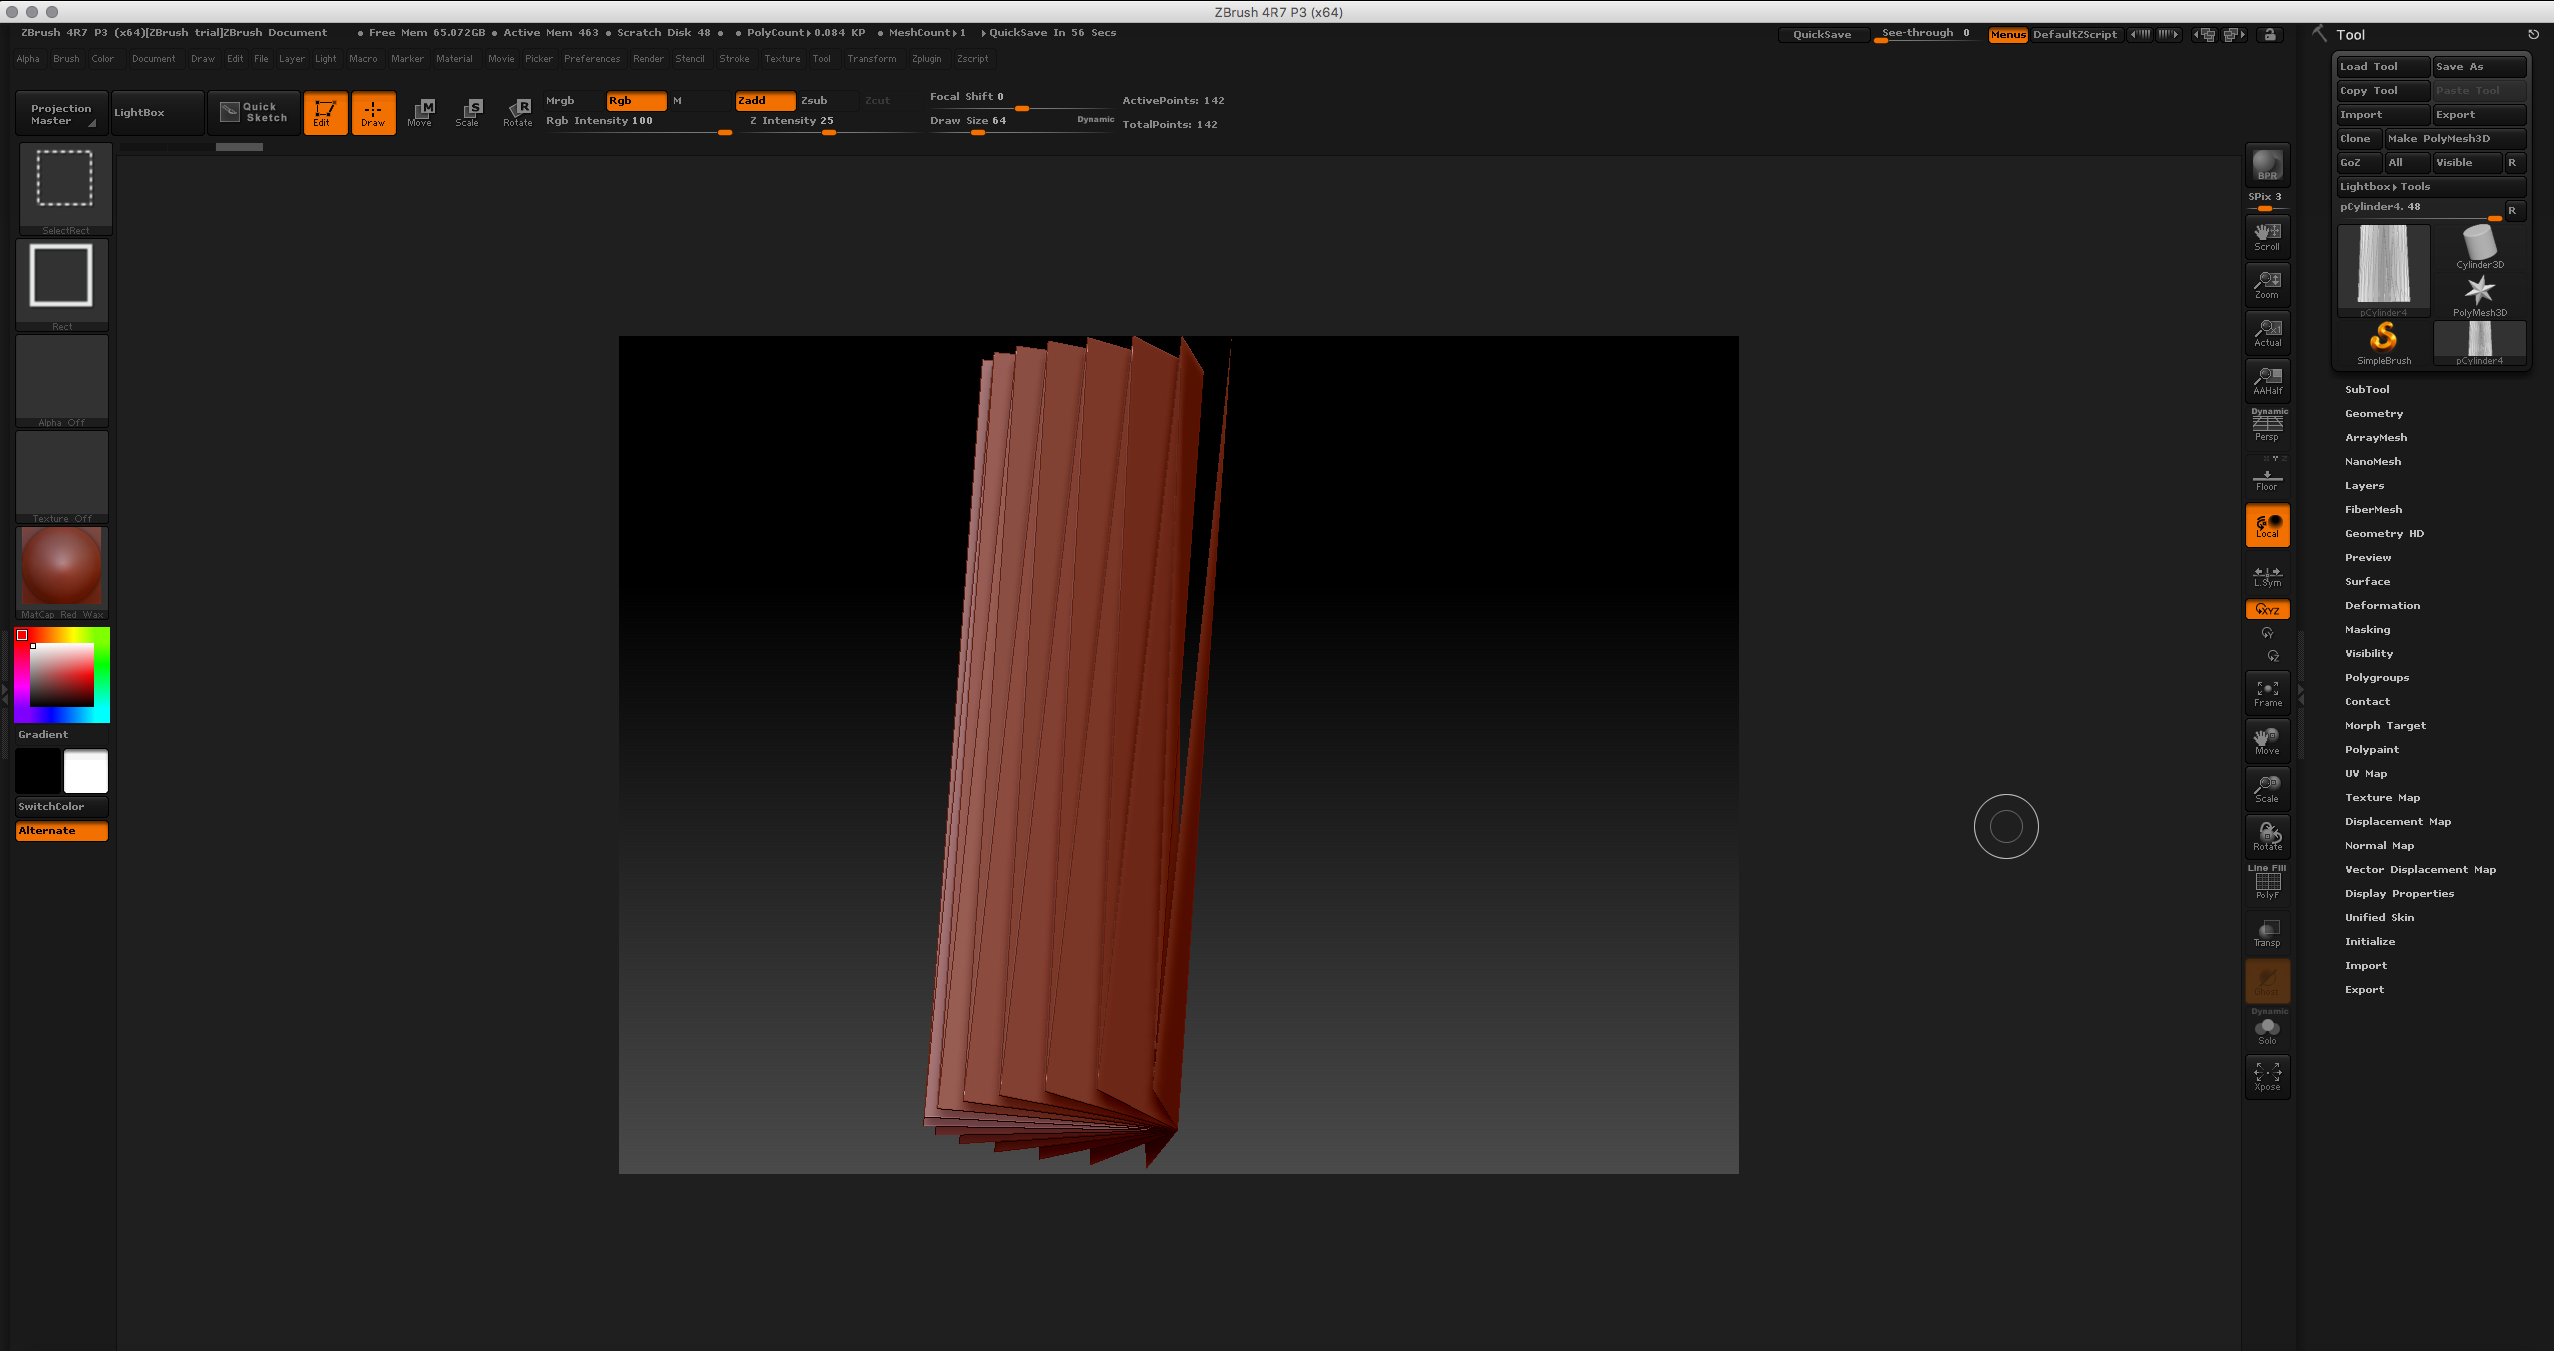Toggle Zadd sculpting mode off

pyautogui.click(x=764, y=100)
